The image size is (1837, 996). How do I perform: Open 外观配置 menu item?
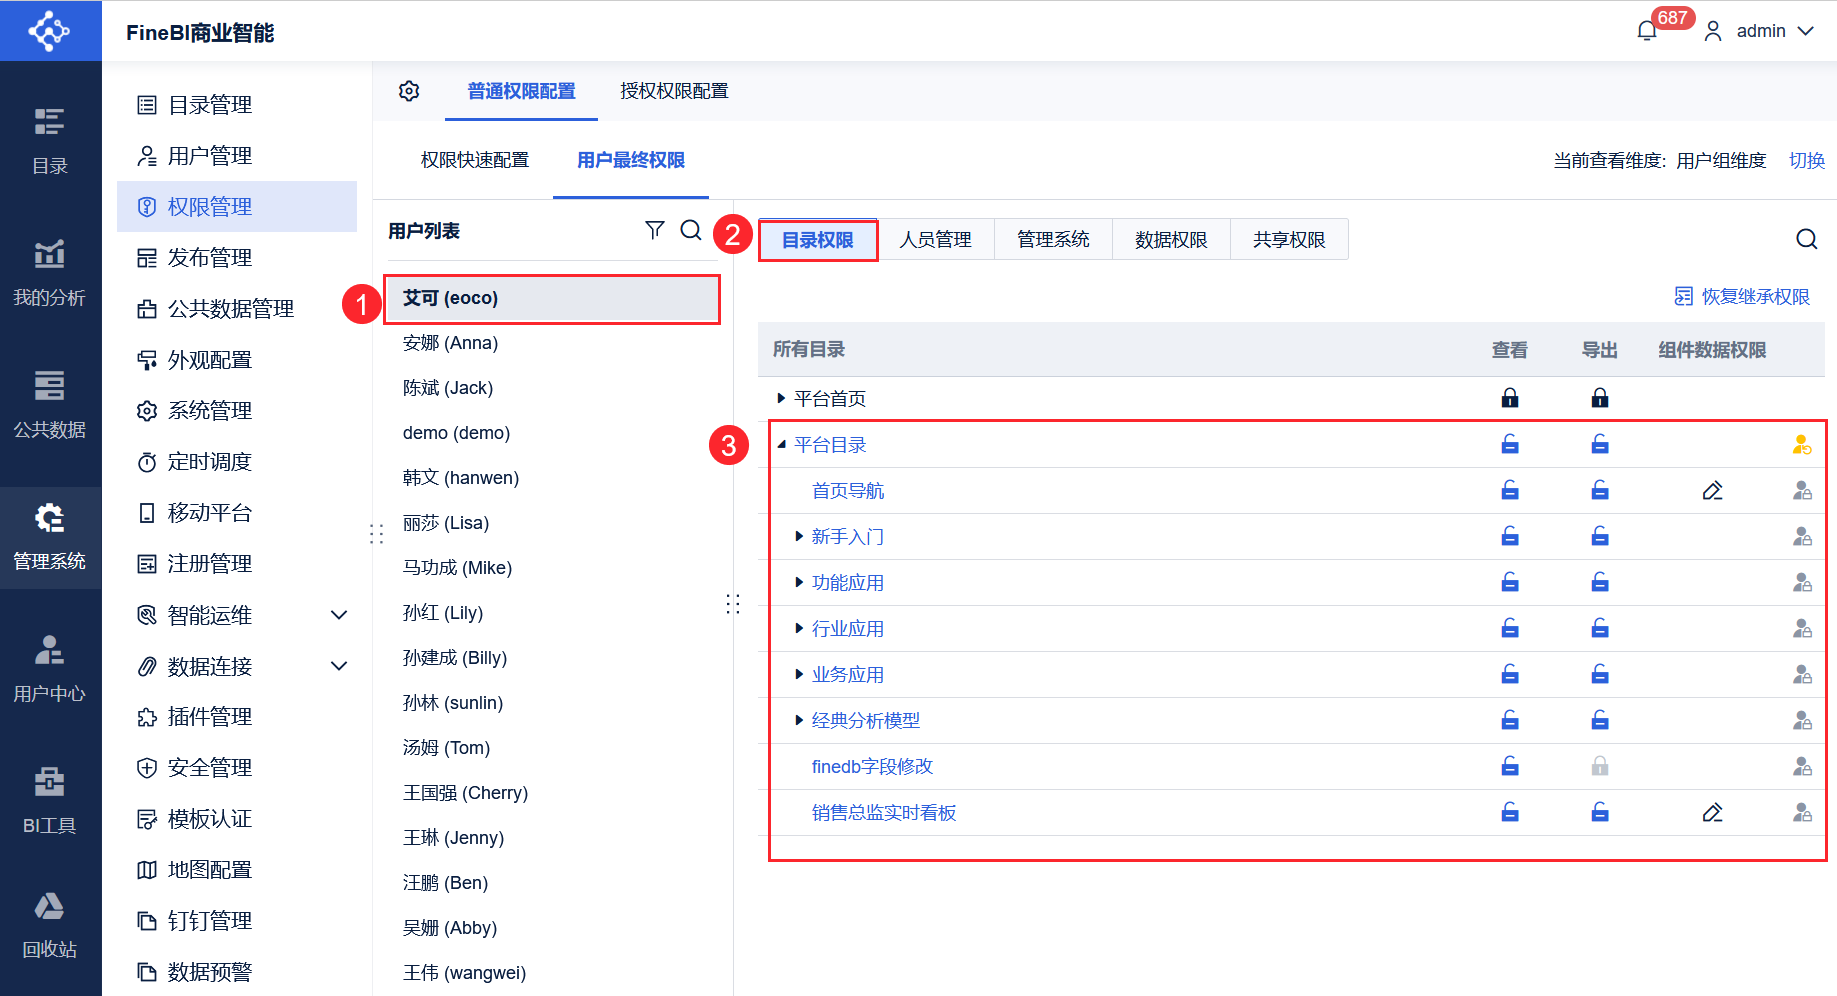(x=237, y=360)
